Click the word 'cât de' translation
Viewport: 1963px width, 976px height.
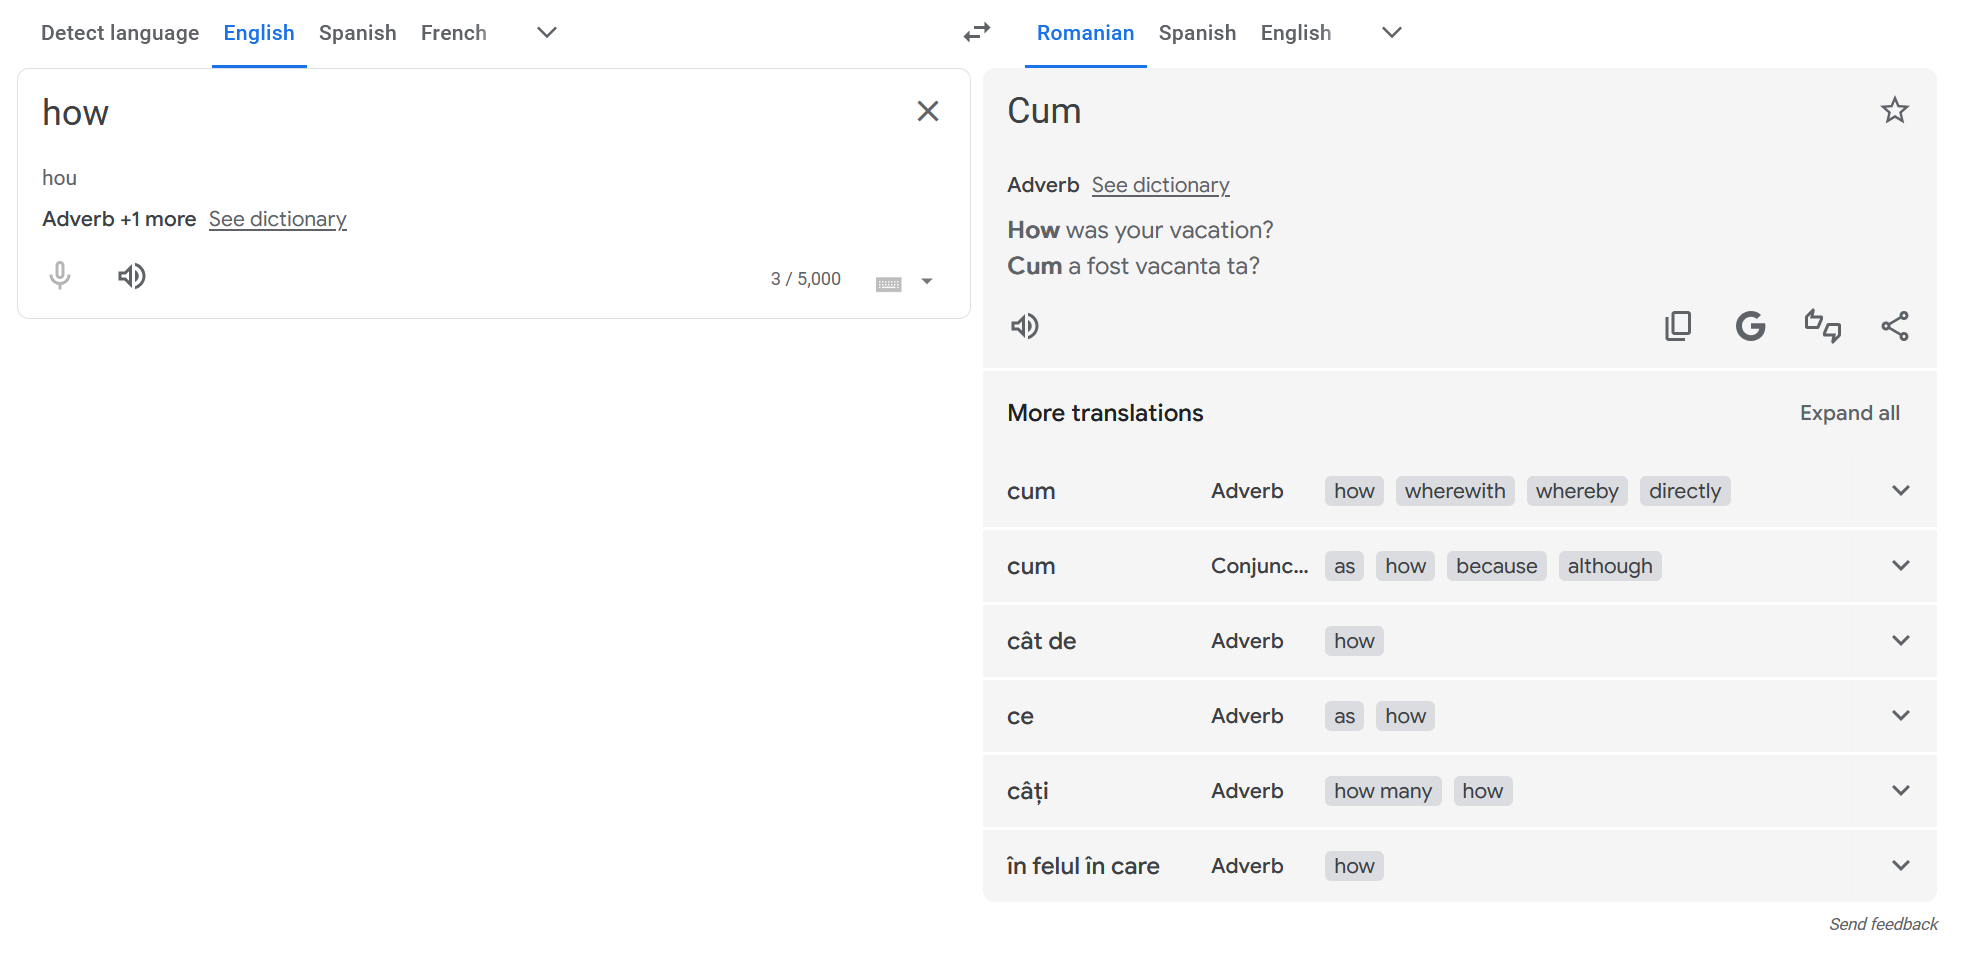click(x=1041, y=641)
